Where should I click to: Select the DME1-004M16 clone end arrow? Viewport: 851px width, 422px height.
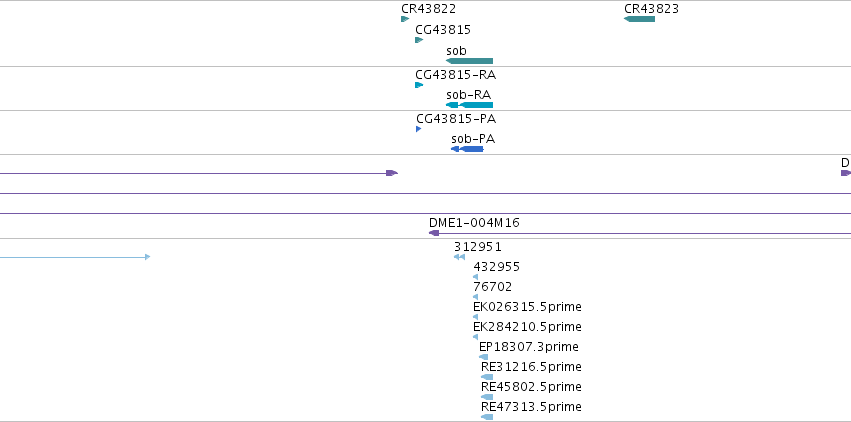(434, 233)
